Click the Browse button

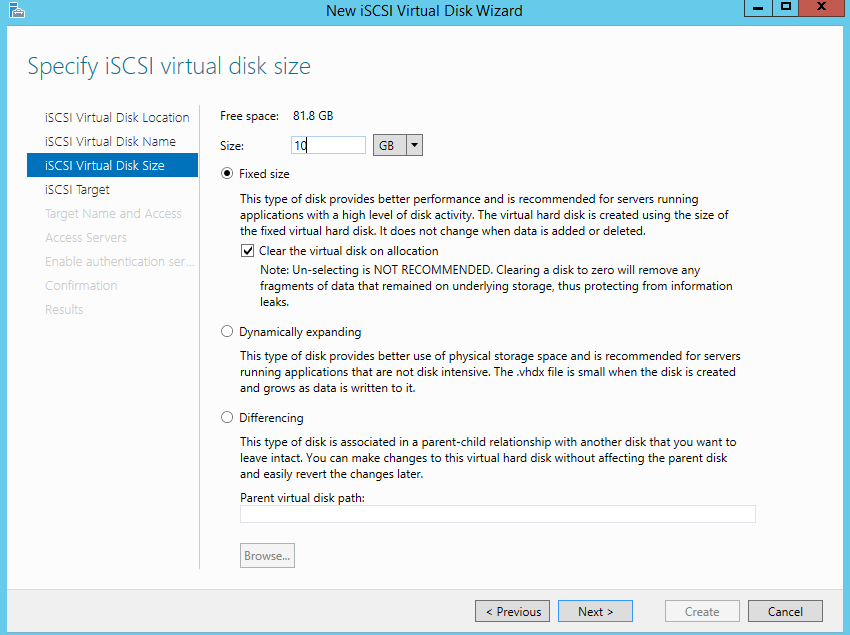267,555
